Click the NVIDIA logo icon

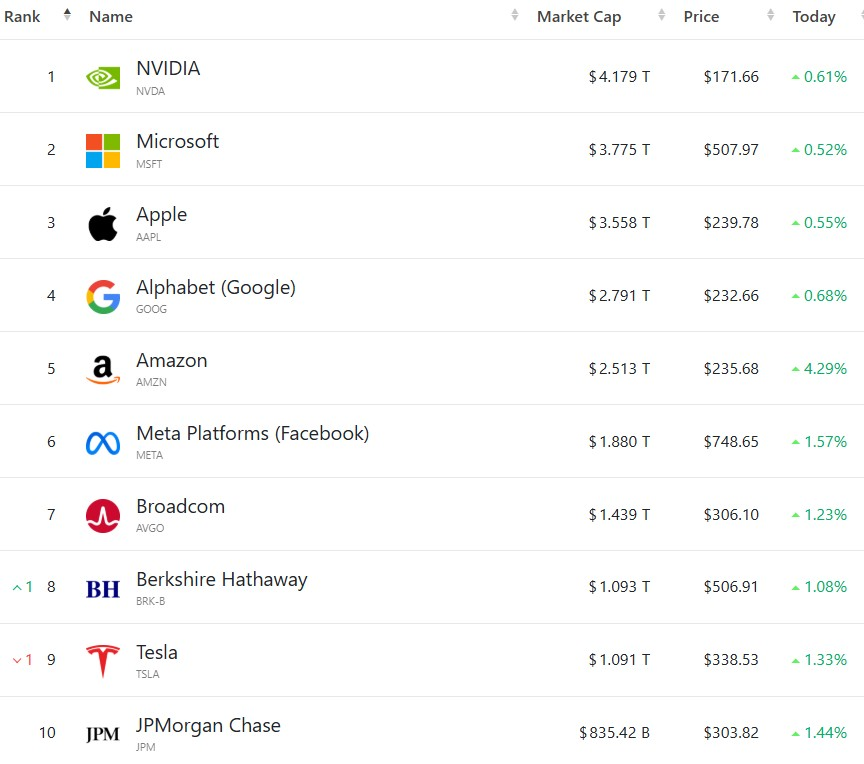(x=103, y=78)
